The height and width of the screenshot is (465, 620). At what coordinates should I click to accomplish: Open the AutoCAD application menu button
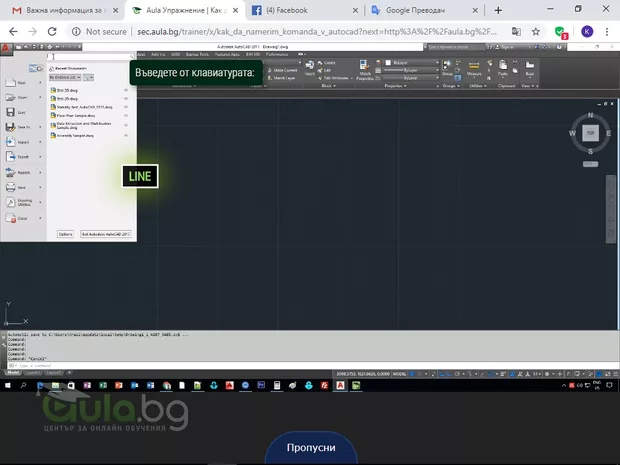click(6, 48)
